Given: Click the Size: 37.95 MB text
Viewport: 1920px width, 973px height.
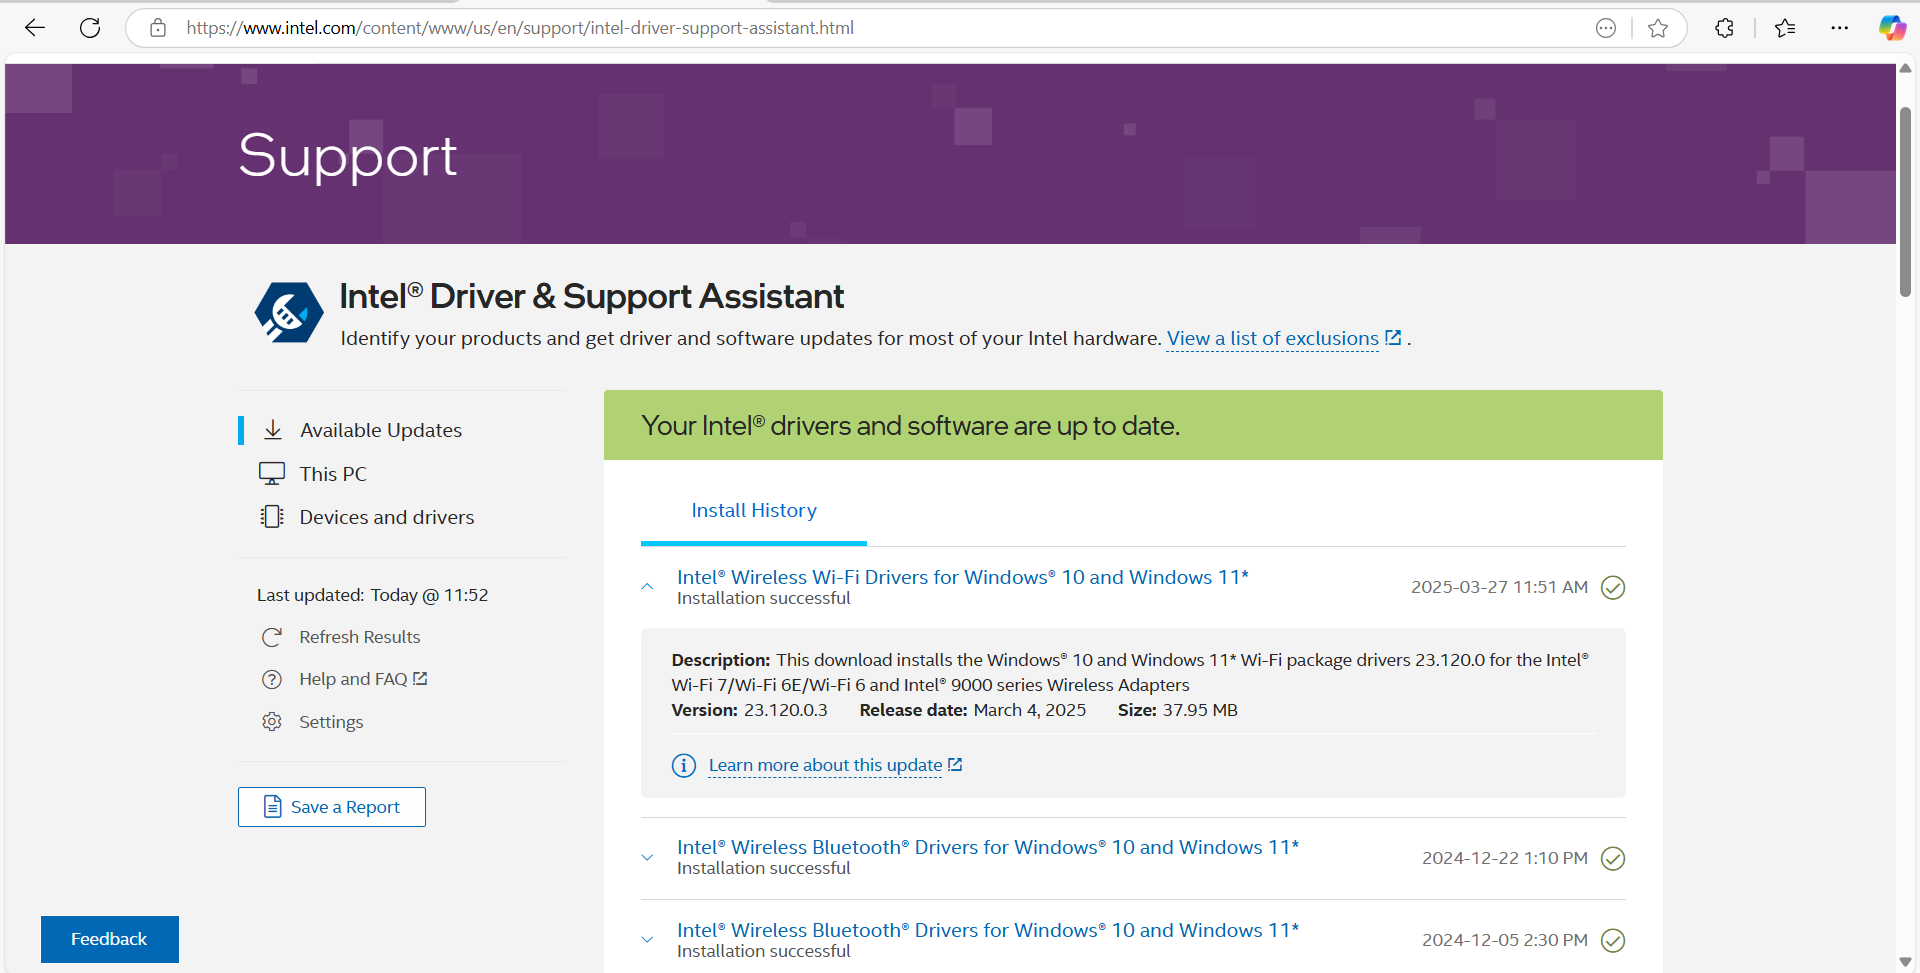Looking at the screenshot, I should click(x=1178, y=710).
